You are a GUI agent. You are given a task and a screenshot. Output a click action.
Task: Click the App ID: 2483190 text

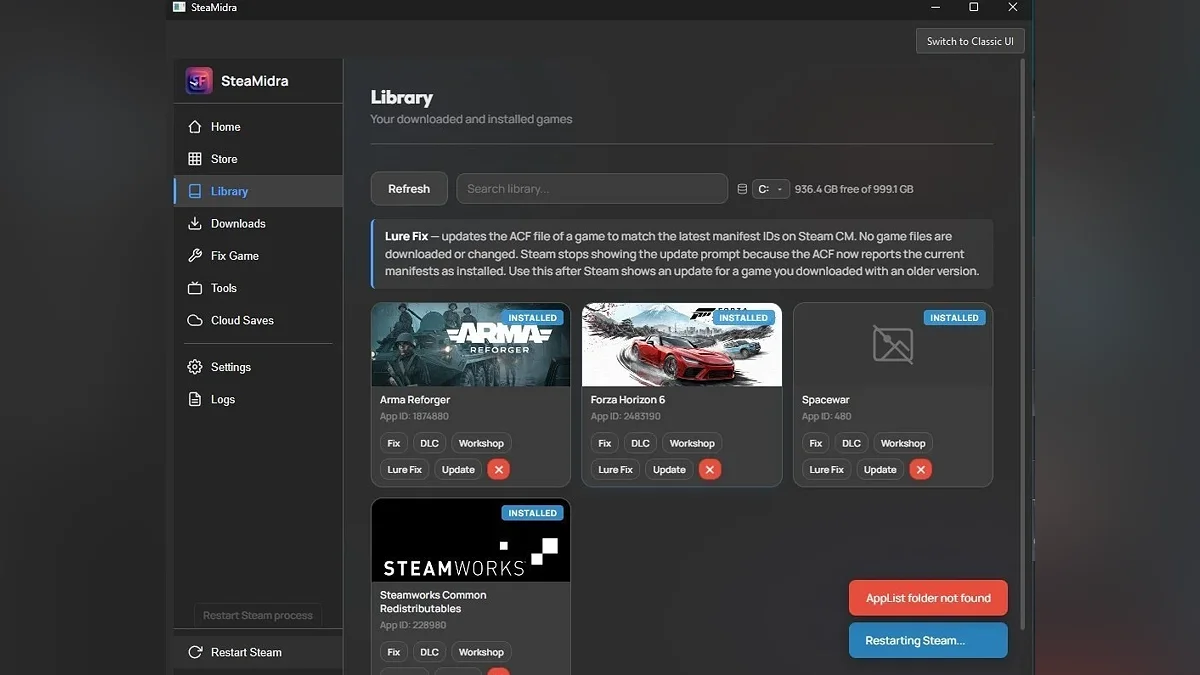pyautogui.click(x=625, y=416)
